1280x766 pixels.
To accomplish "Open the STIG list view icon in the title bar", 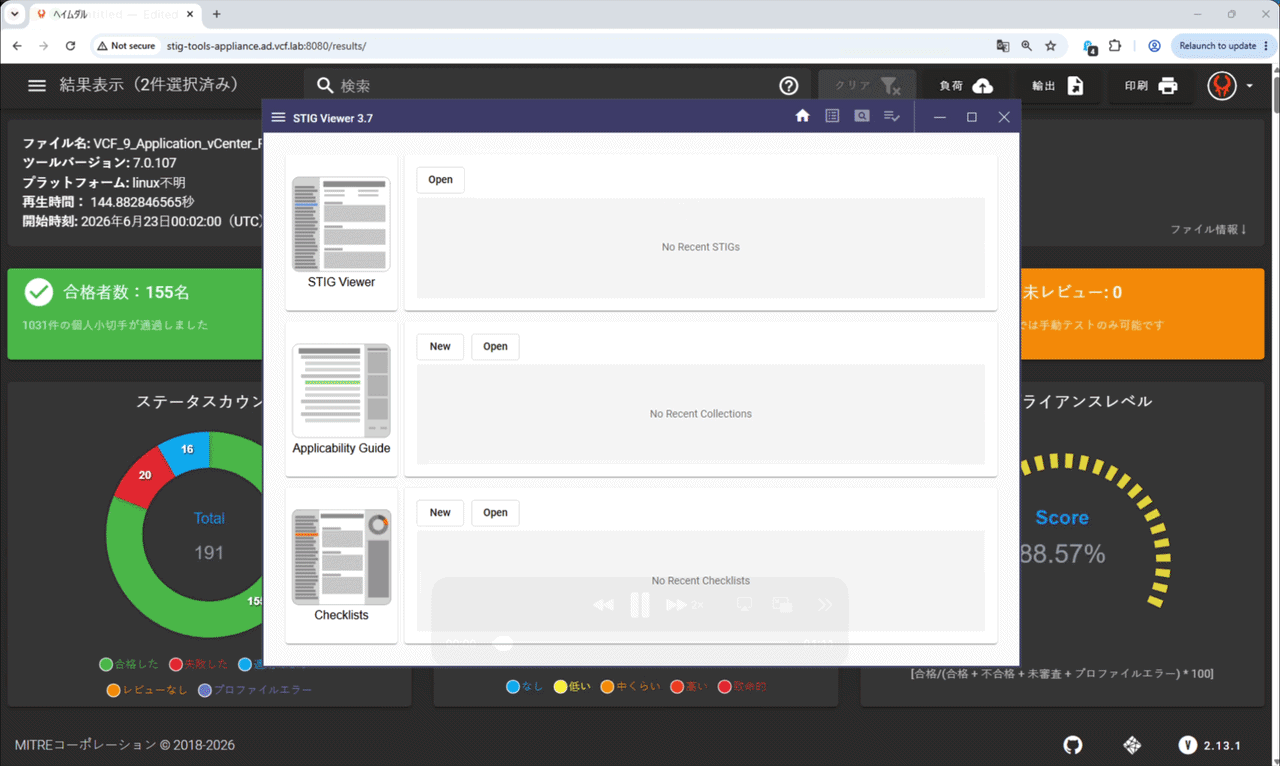I will (832, 116).
